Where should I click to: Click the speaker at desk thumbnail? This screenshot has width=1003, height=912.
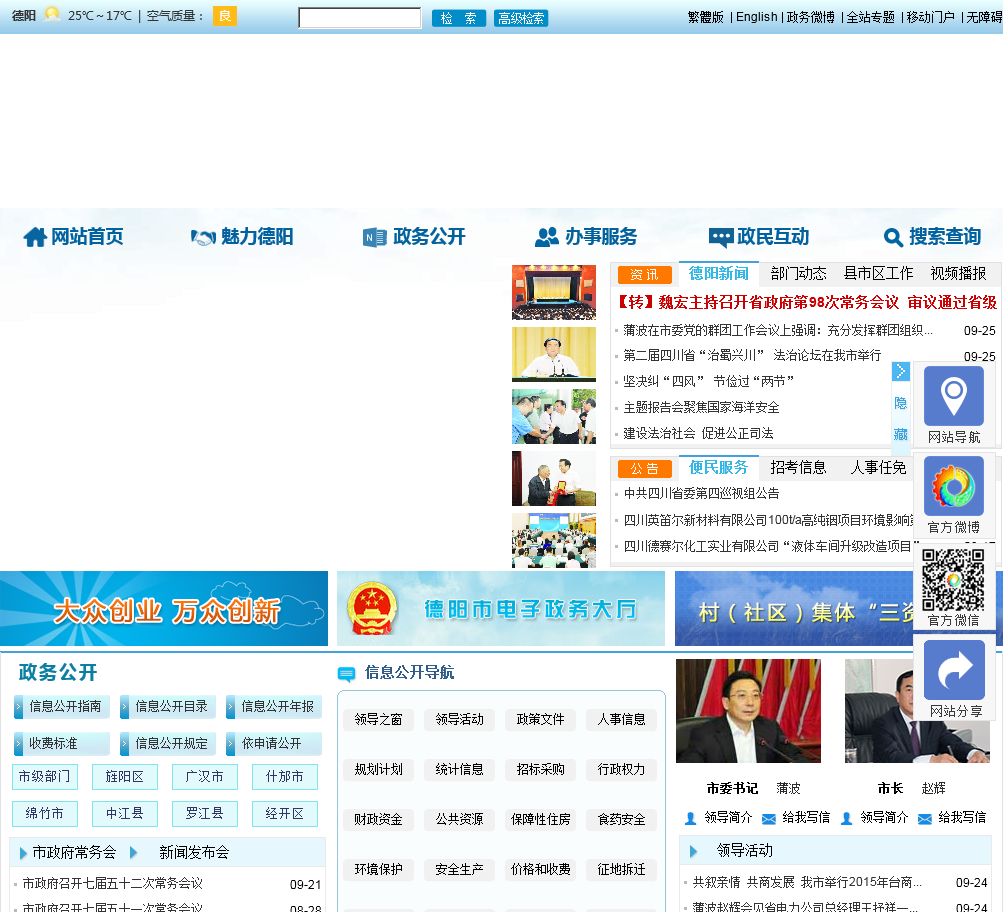(x=554, y=354)
